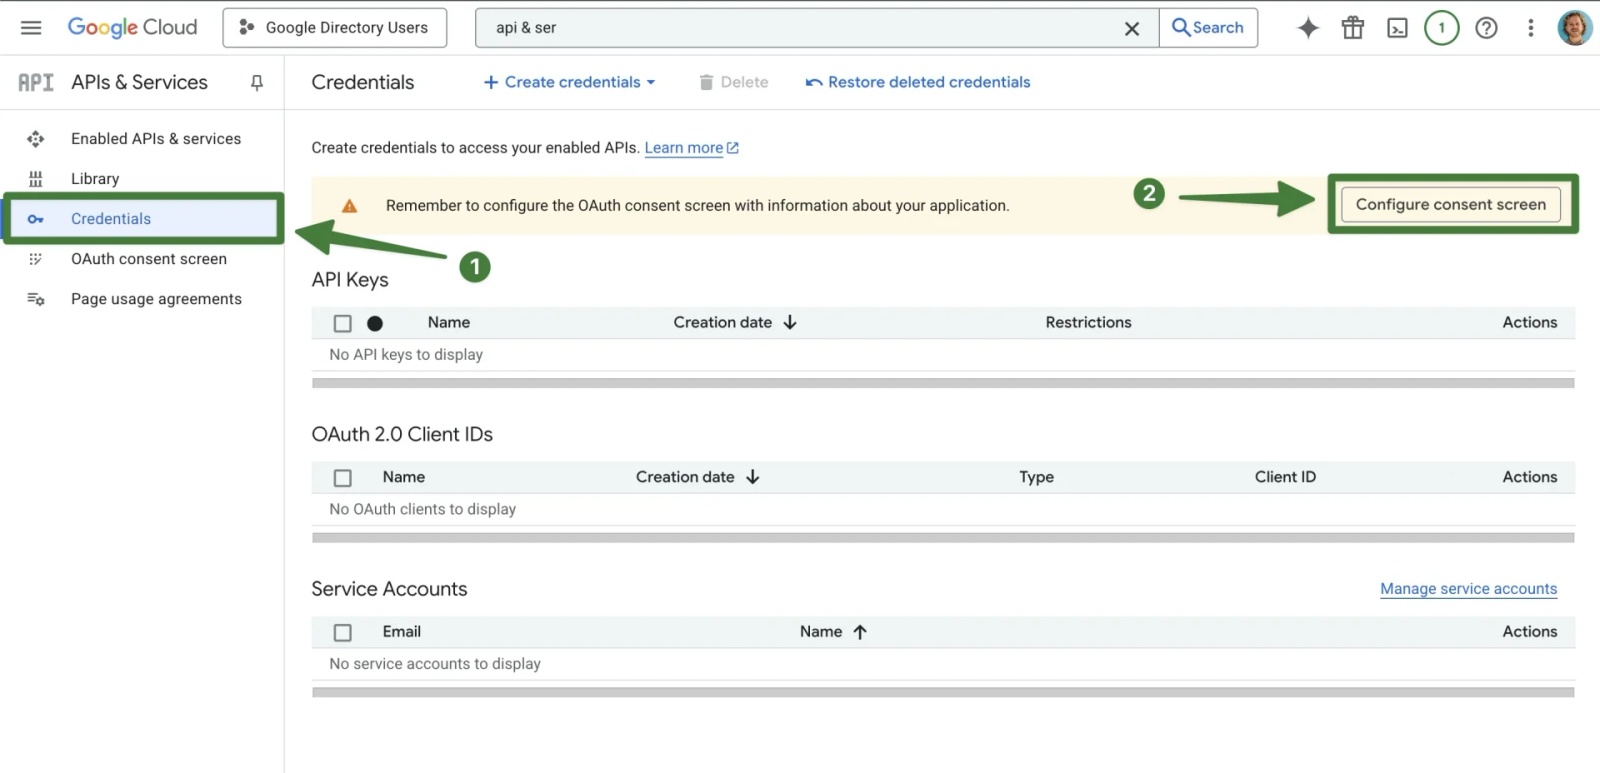The image size is (1600, 773).
Task: Open Enabled APIs & services page
Action: 156,139
